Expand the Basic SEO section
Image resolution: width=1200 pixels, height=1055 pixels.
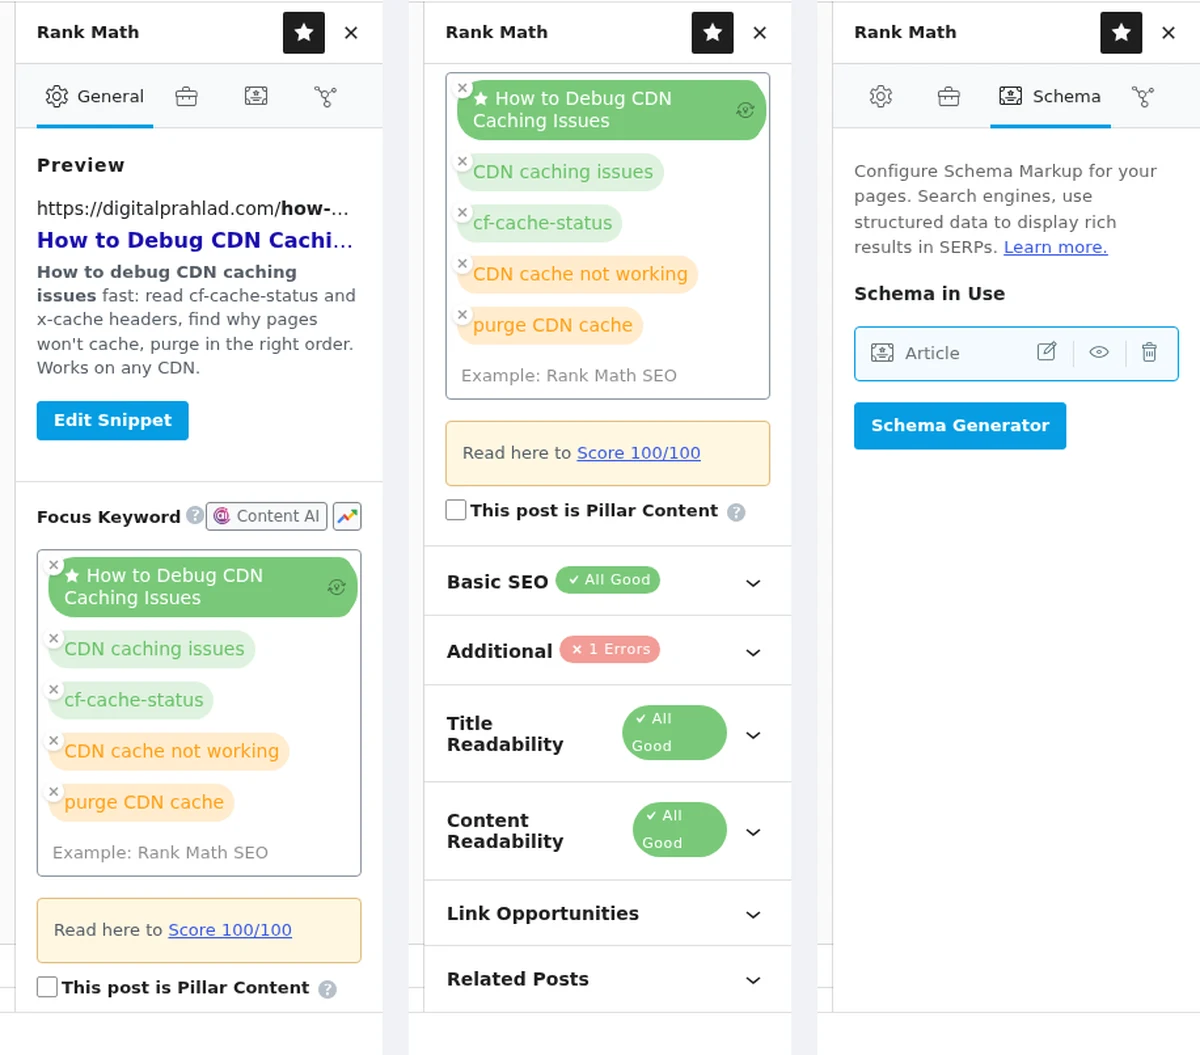tap(607, 581)
